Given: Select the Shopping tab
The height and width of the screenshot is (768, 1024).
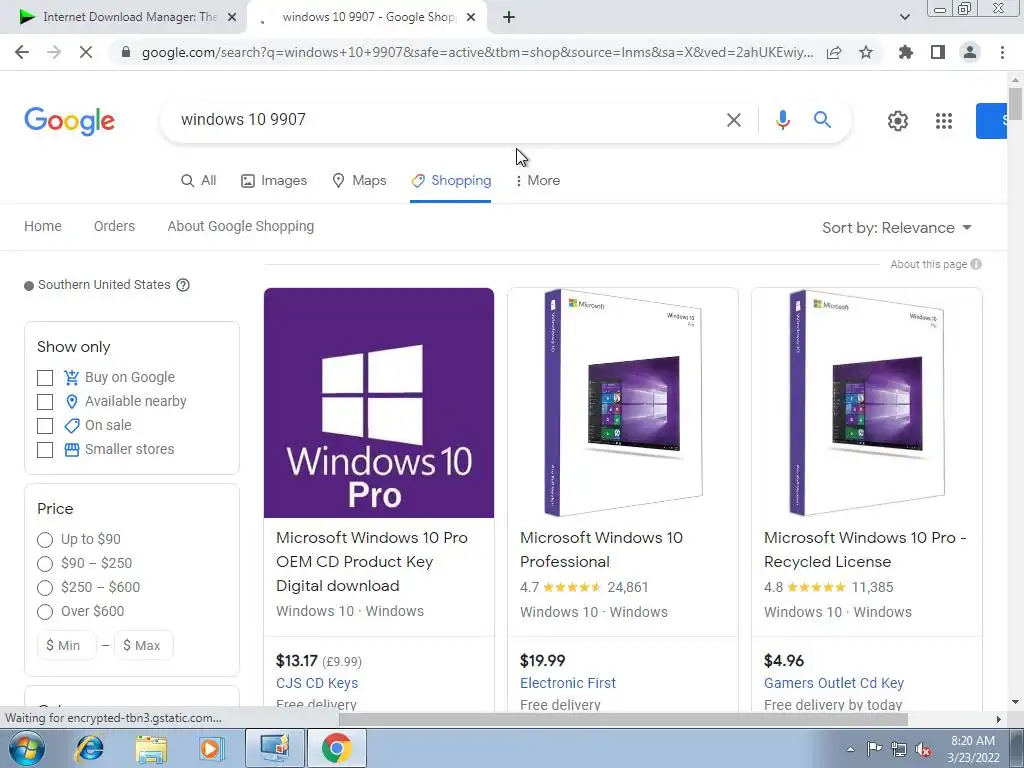Looking at the screenshot, I should [x=451, y=180].
